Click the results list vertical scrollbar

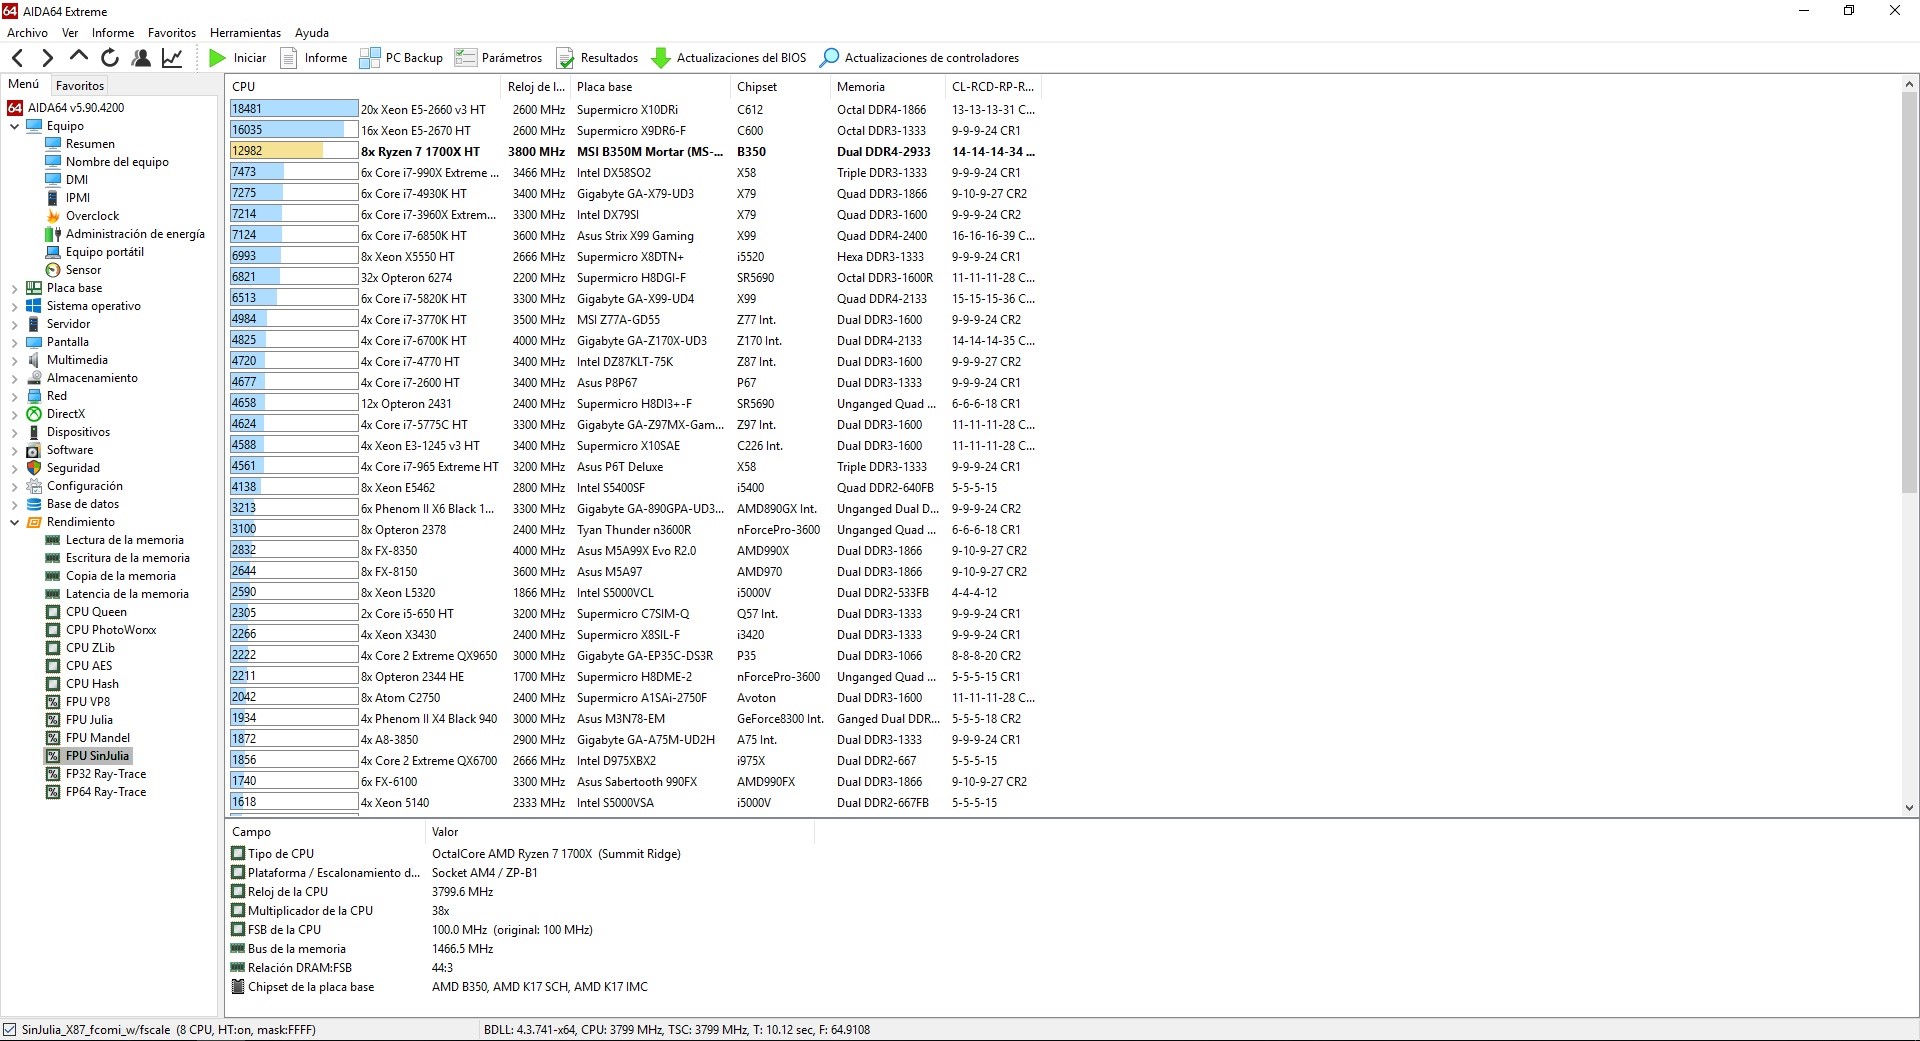tap(1909, 294)
